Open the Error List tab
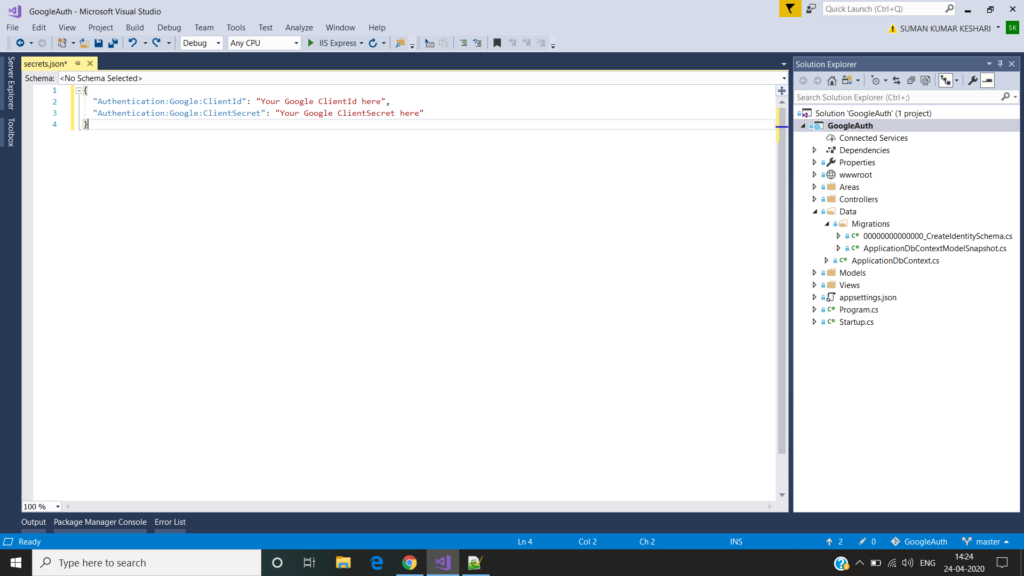Viewport: 1024px width, 576px height. (170, 522)
